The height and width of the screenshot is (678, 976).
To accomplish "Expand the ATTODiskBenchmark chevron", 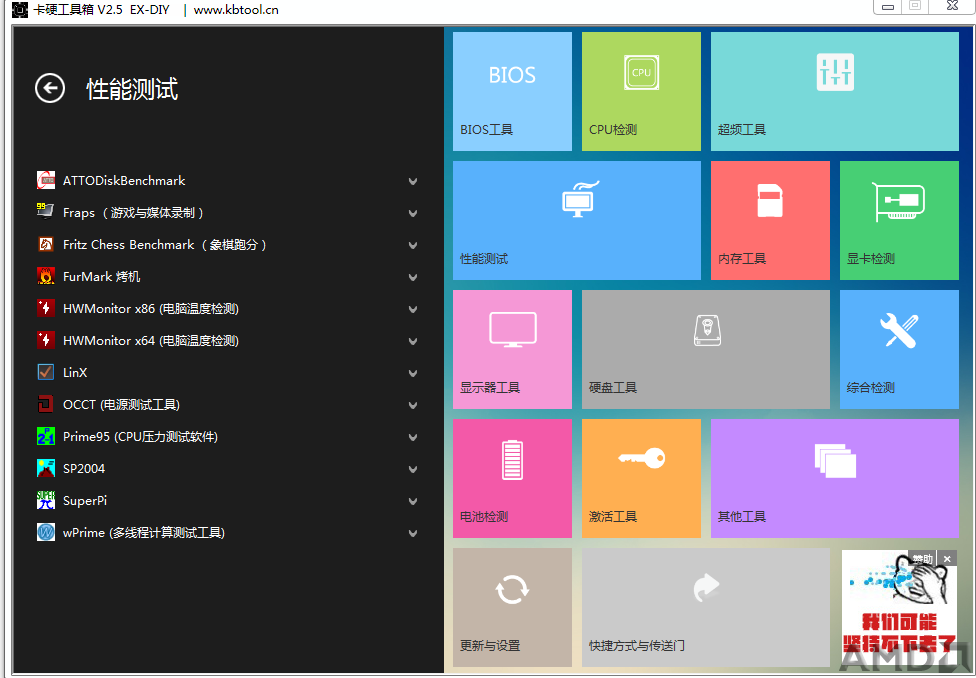I will (413, 181).
